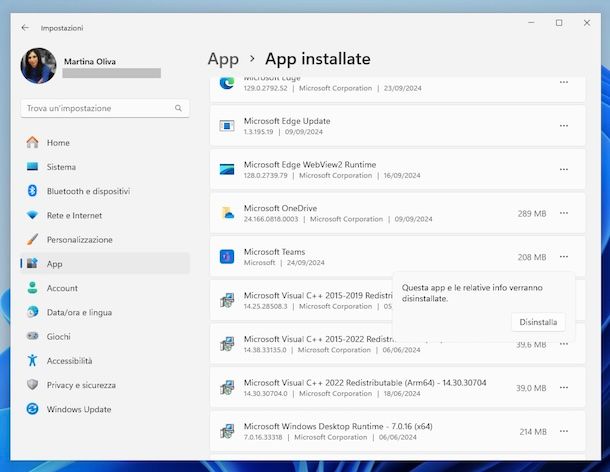Open Windows Update page

pos(105,409)
